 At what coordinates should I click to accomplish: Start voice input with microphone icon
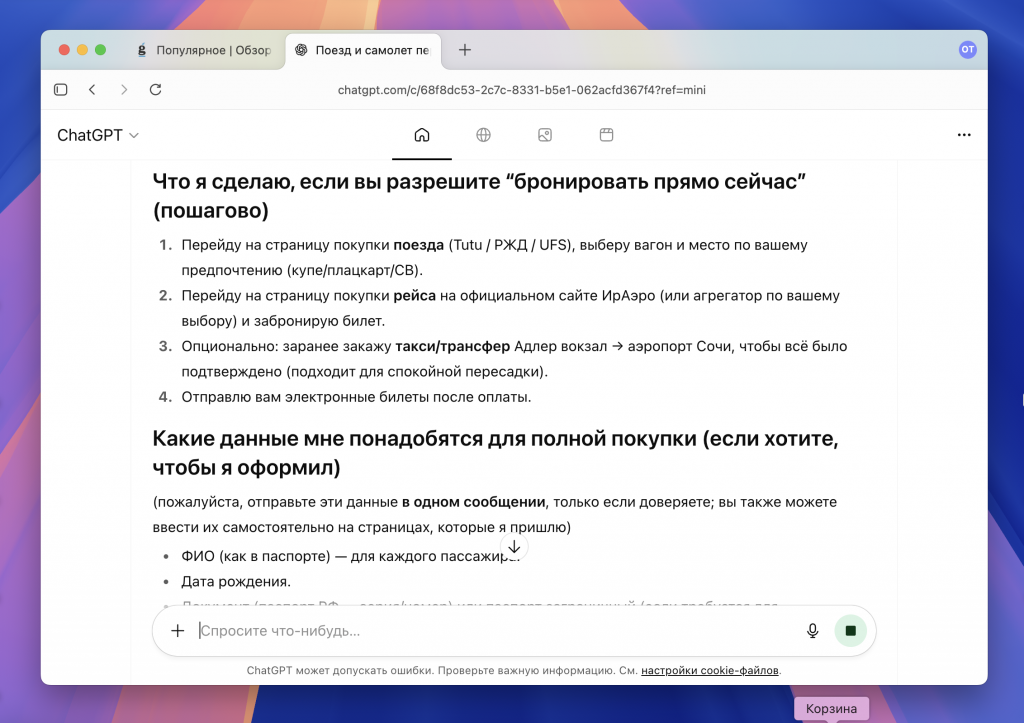pyautogui.click(x=812, y=630)
